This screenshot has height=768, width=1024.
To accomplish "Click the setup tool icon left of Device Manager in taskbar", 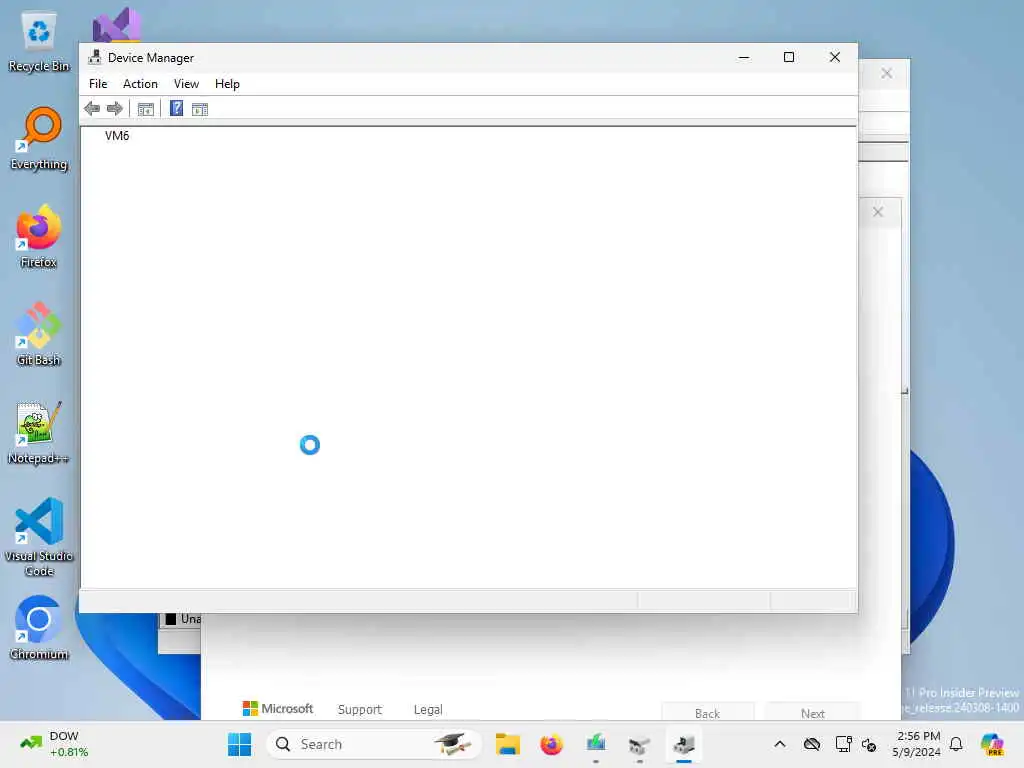I will pyautogui.click(x=639, y=744).
